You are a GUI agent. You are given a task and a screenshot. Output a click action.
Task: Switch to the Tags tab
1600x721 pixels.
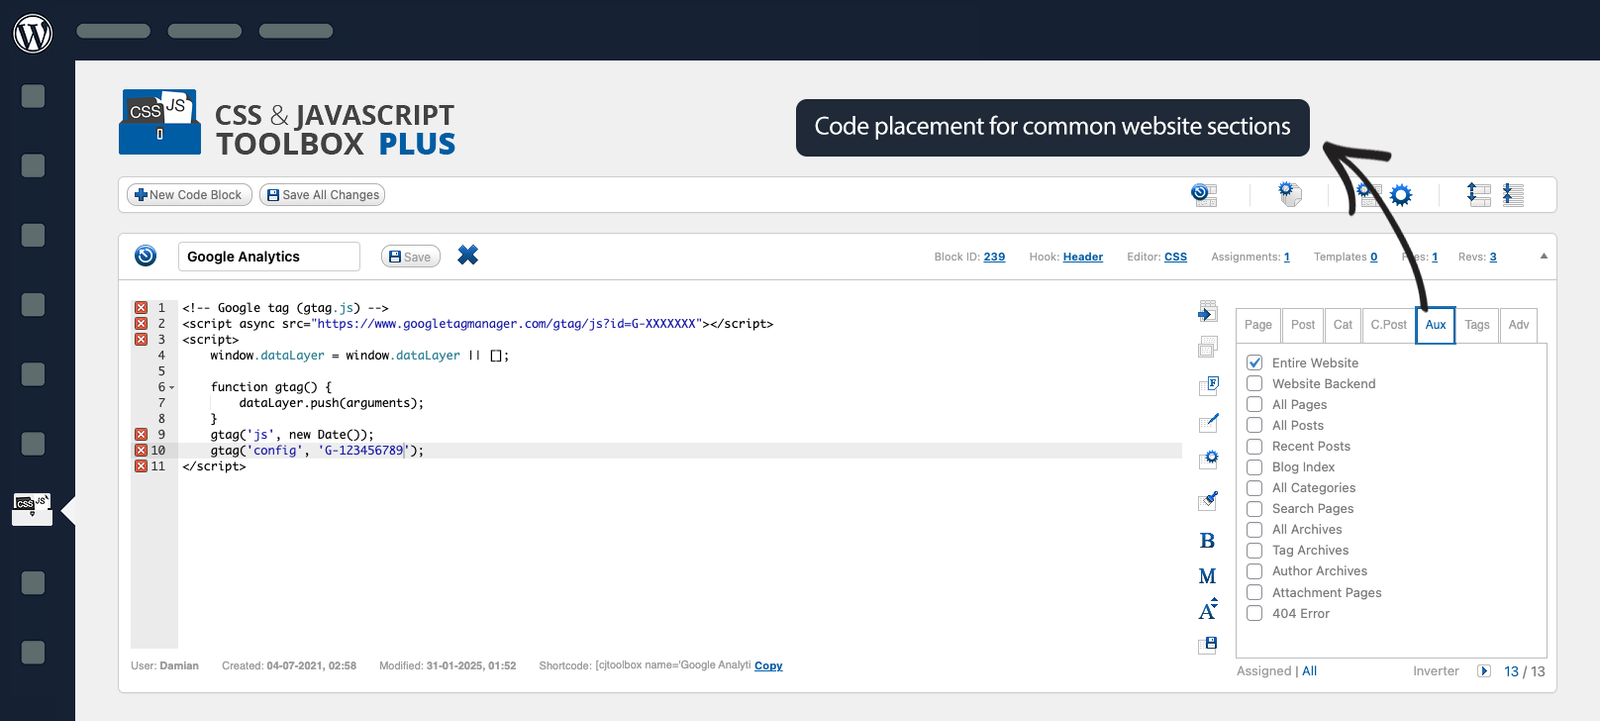coord(1477,325)
